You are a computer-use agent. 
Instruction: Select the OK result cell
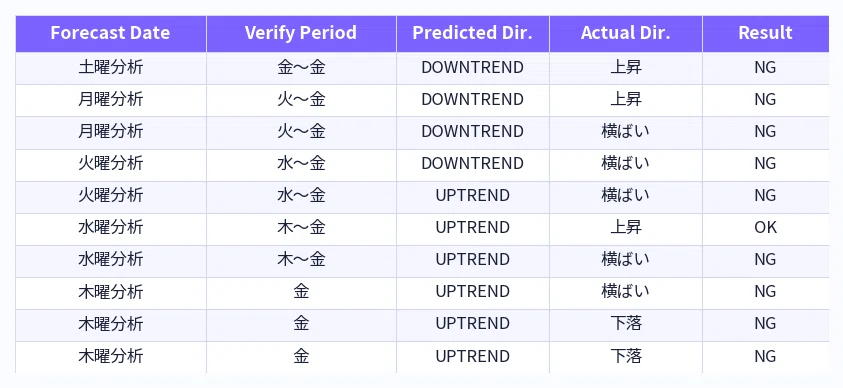[766, 228]
